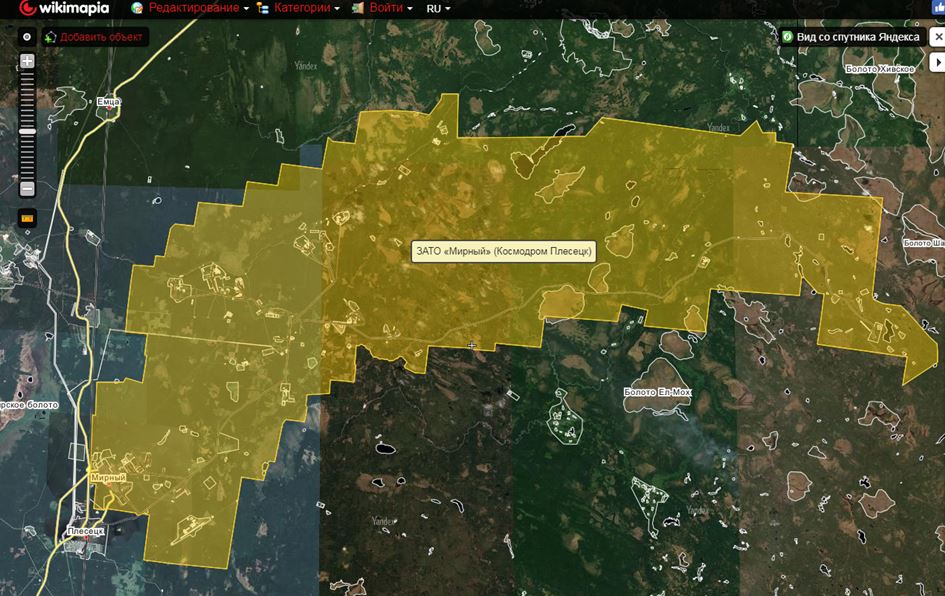Click the Емца town marker
Viewport: 945px width, 596px height.
tap(109, 102)
